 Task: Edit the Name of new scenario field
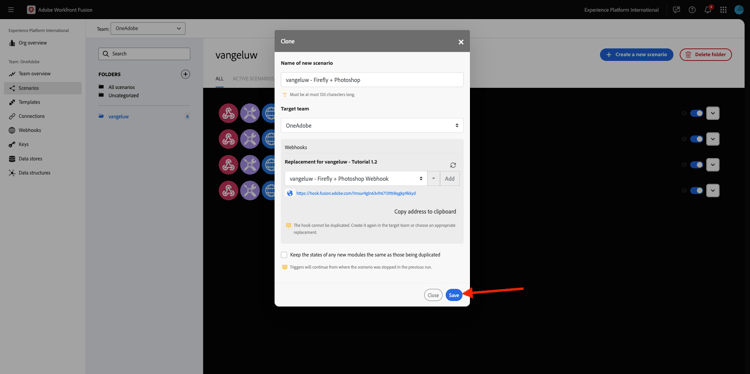pyautogui.click(x=372, y=80)
